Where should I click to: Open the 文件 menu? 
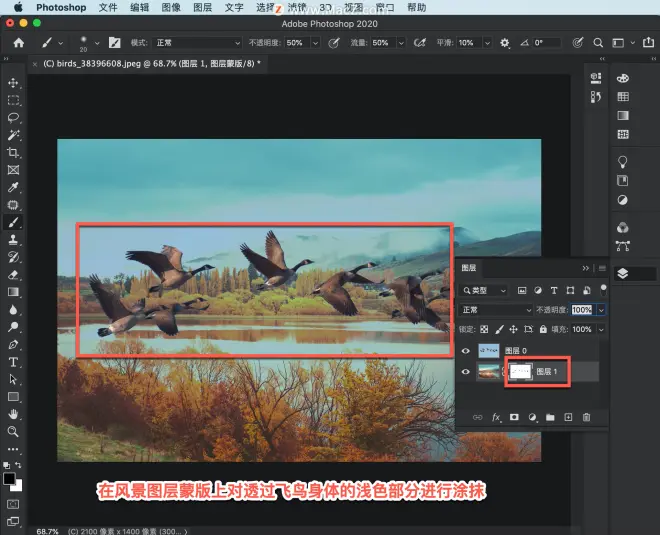(108, 8)
